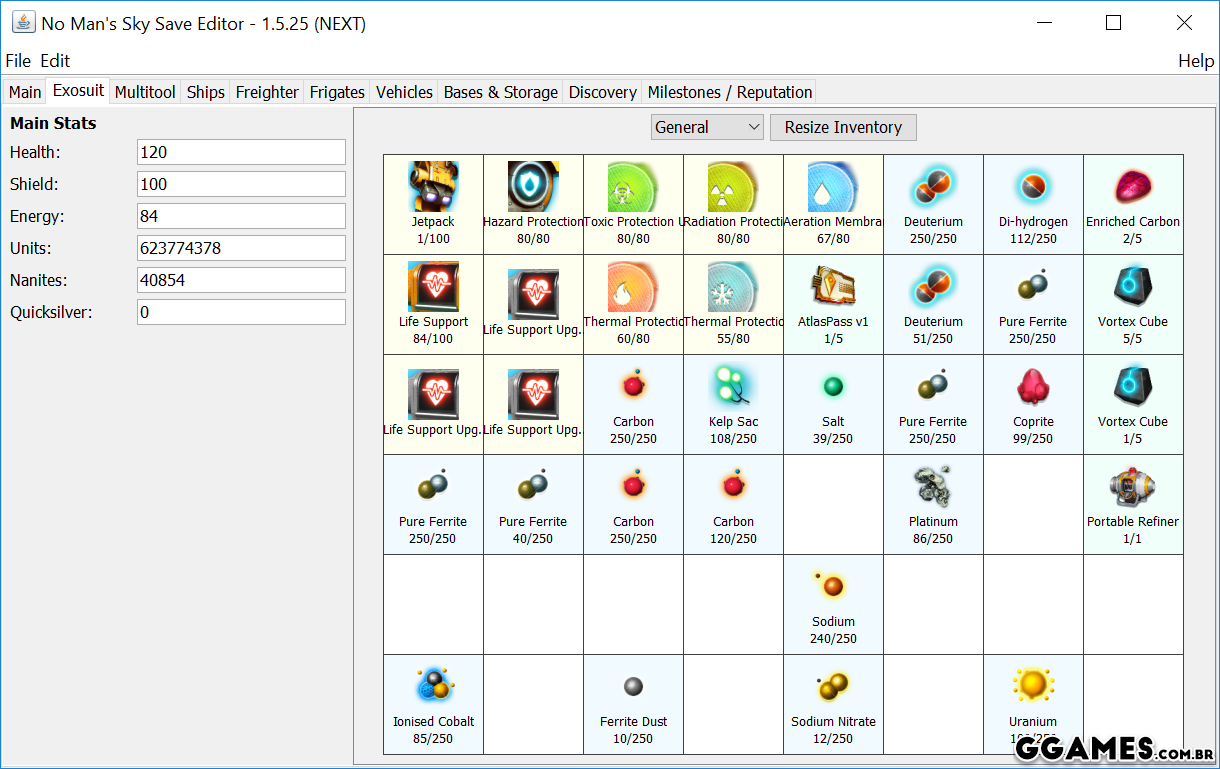Screen dimensions: 1220x769
Task: Select the Jetpack inventory icon
Action: 433,187
